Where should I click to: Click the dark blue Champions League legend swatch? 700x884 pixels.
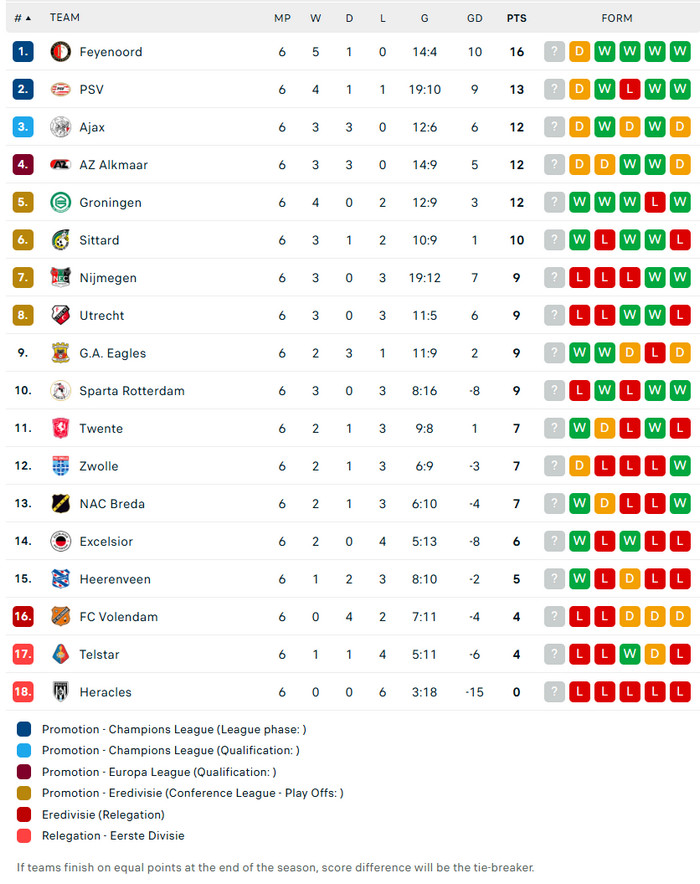pyautogui.click(x=25, y=730)
